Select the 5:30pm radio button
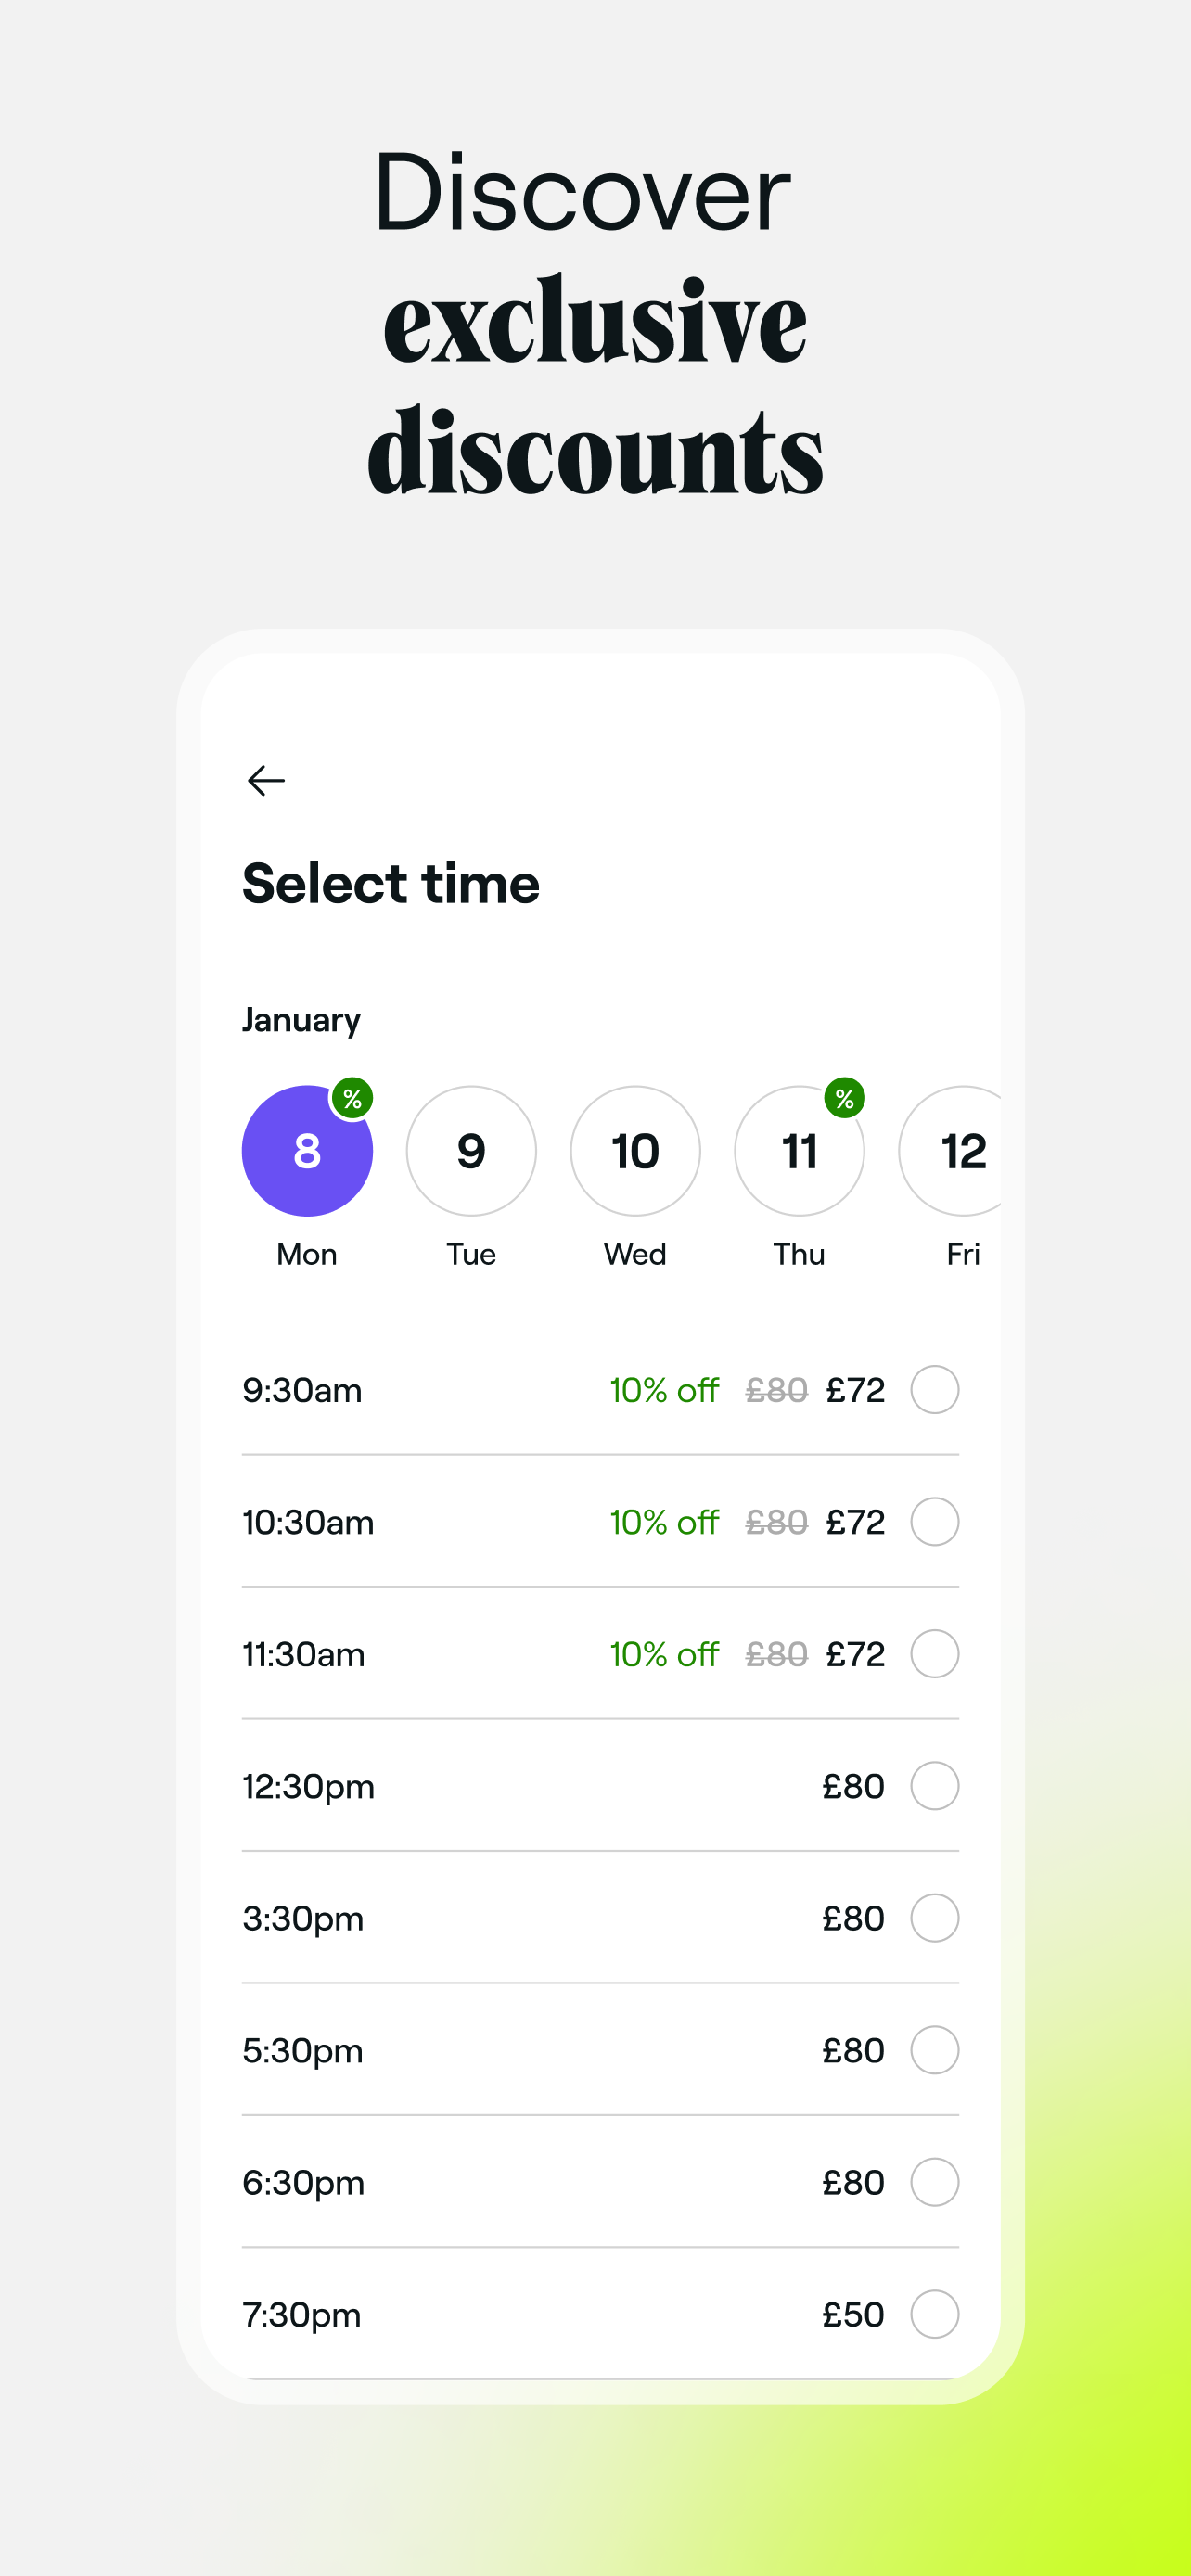This screenshot has width=1191, height=2576. coord(934,2050)
